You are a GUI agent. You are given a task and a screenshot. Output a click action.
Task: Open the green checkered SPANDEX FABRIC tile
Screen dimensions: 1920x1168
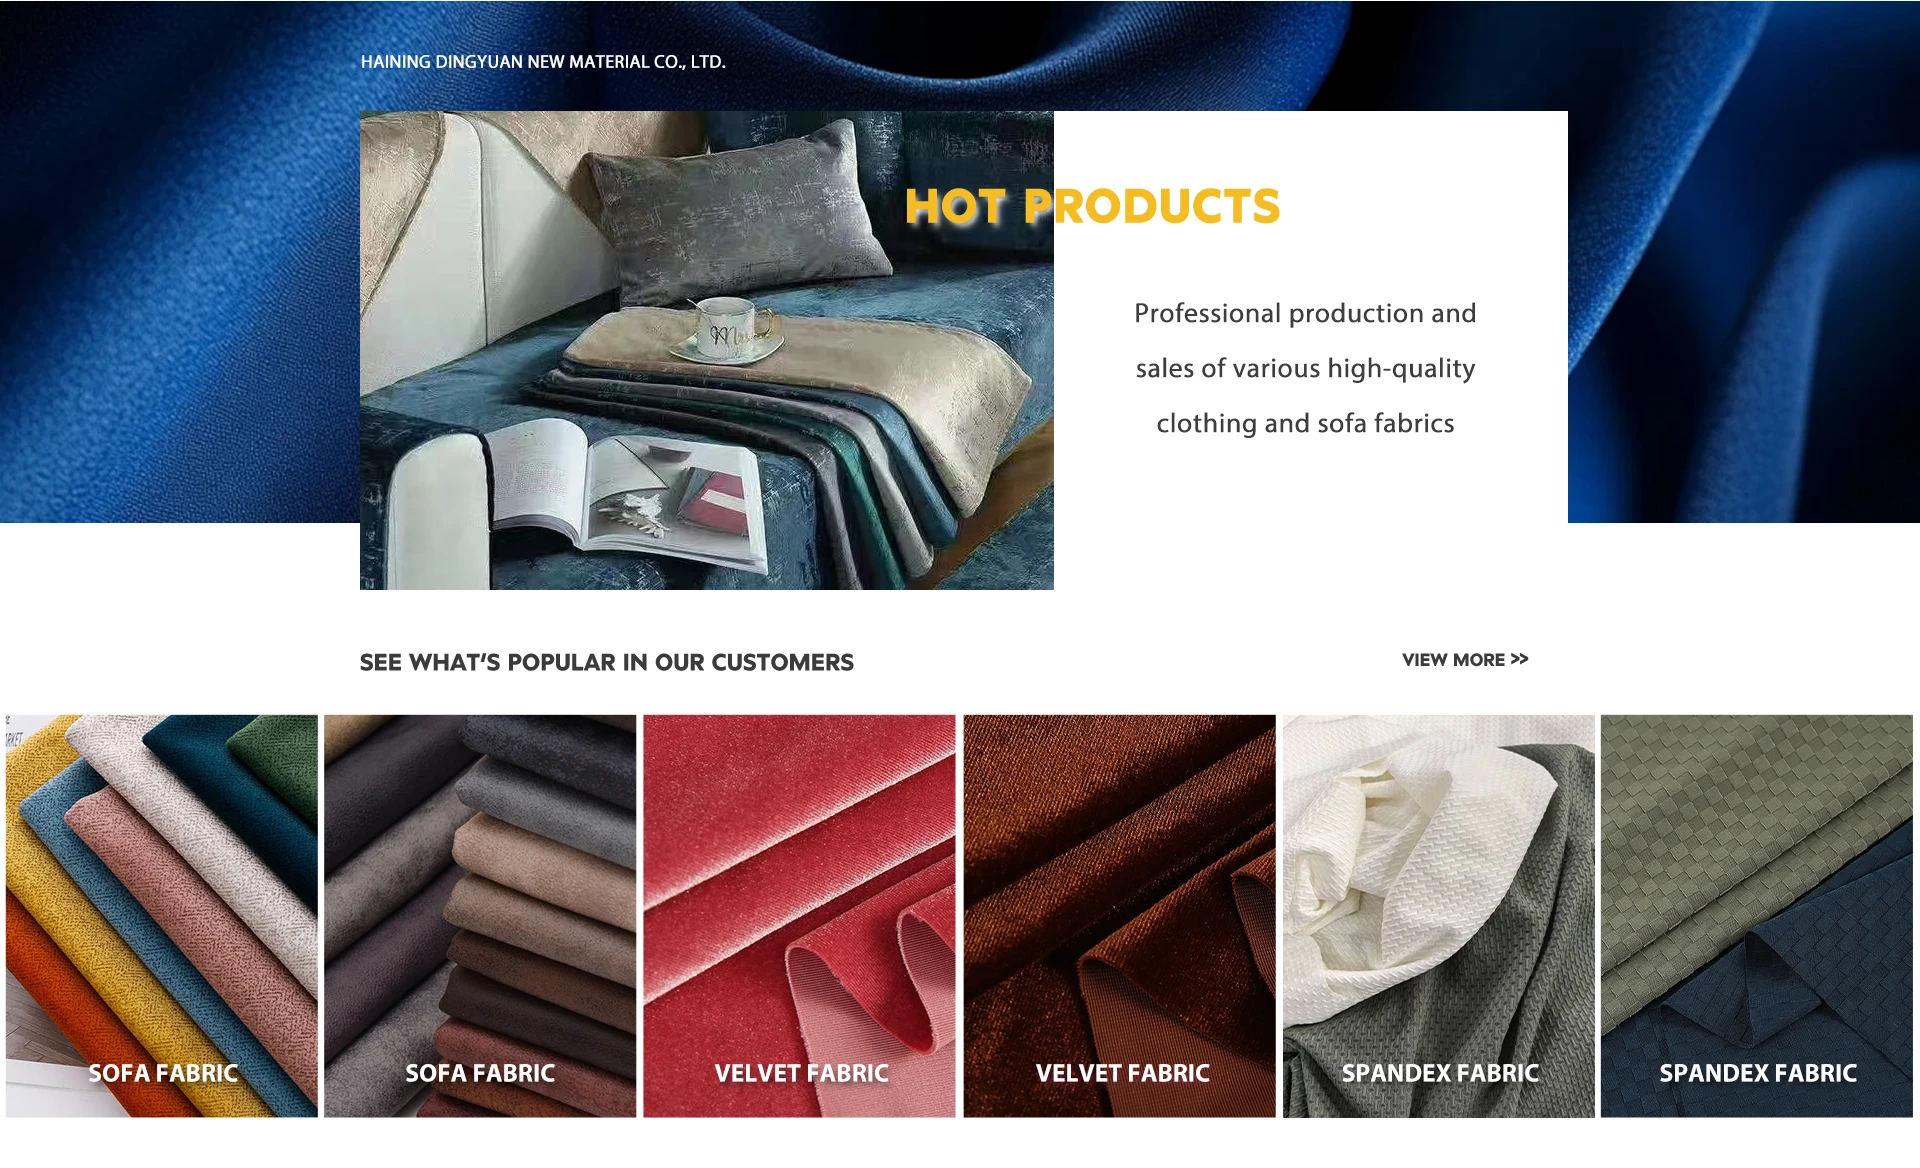pos(1757,916)
